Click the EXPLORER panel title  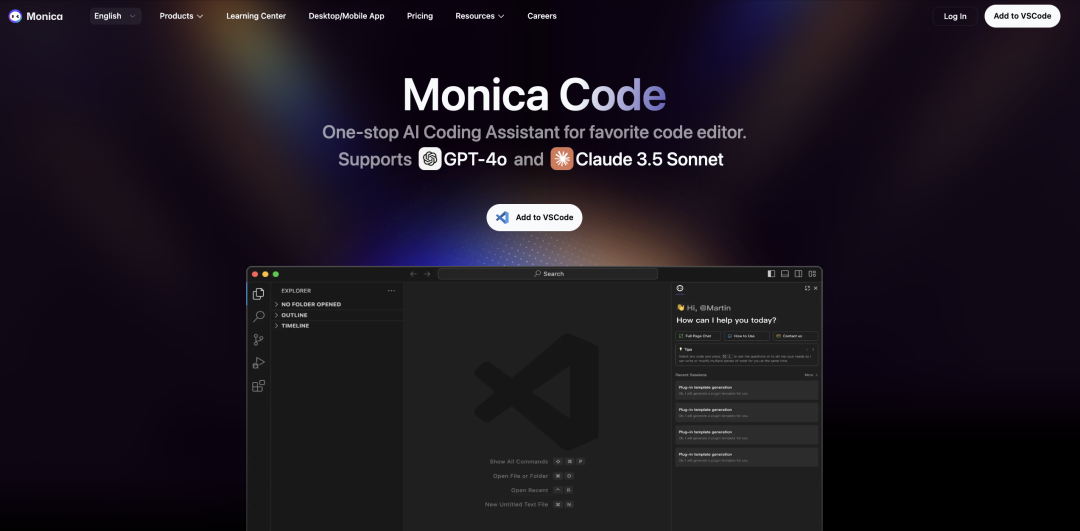(x=296, y=291)
